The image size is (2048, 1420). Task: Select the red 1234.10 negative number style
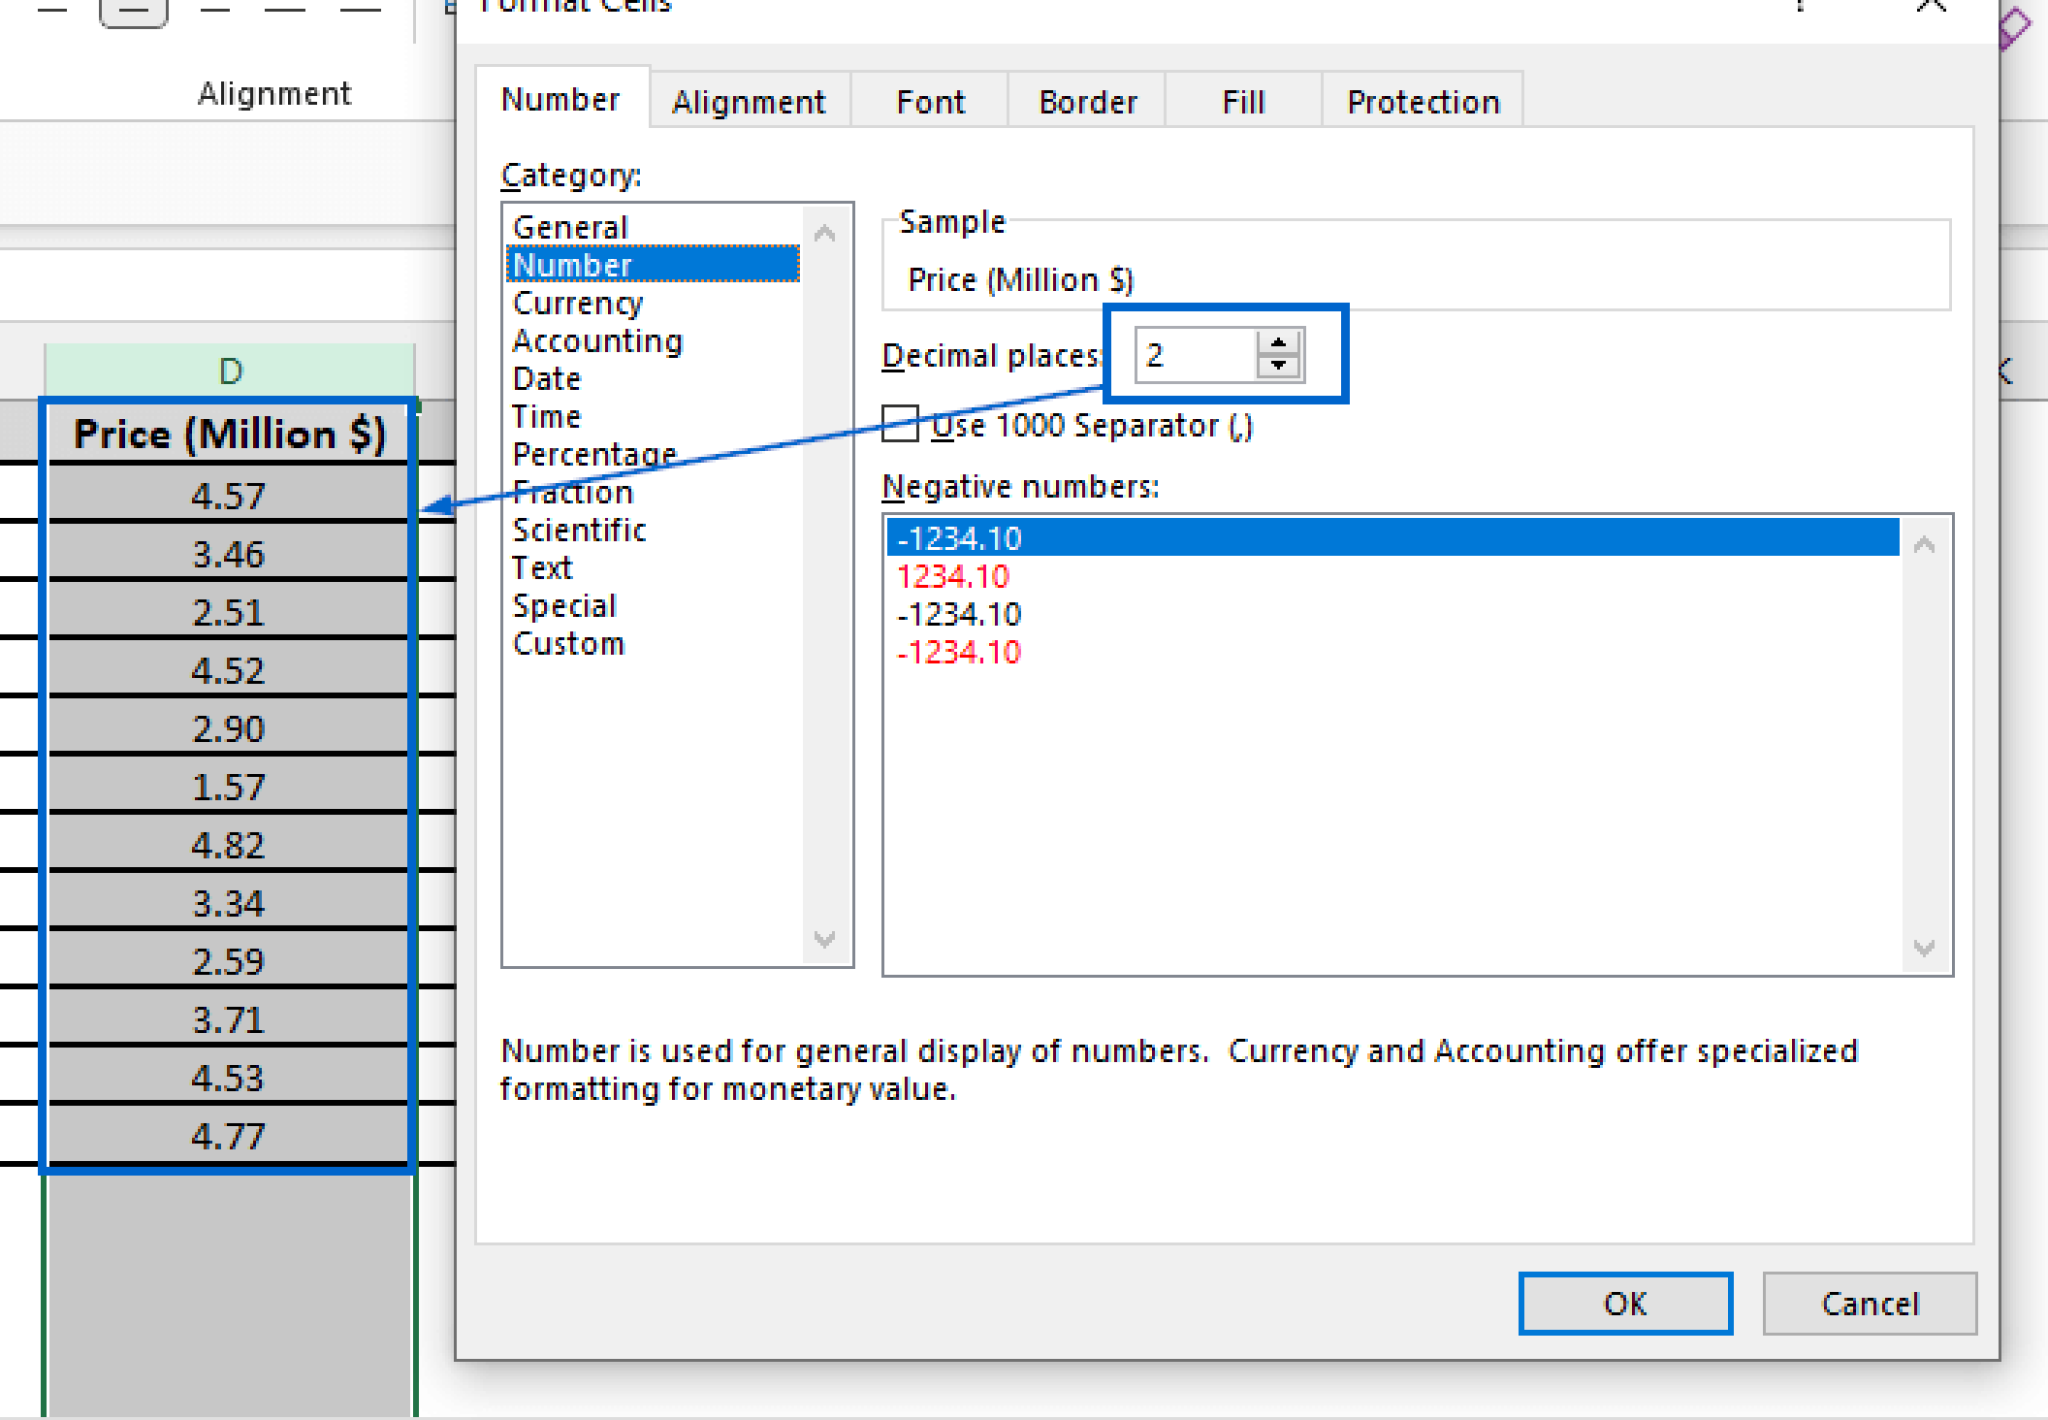[954, 576]
